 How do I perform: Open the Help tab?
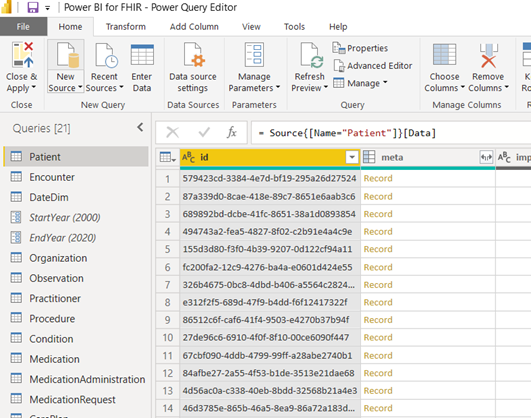pos(338,26)
